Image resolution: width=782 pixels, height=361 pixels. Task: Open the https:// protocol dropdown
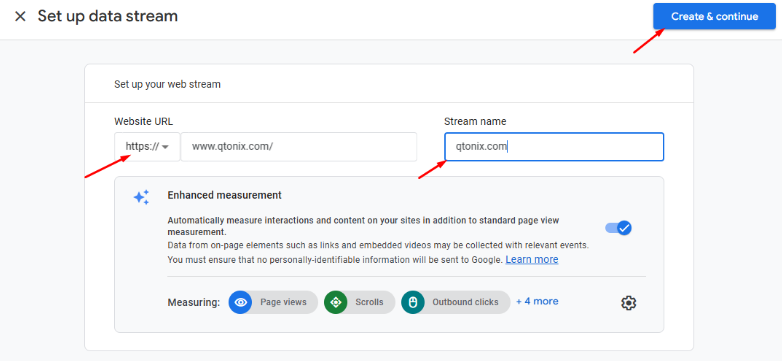(147, 147)
